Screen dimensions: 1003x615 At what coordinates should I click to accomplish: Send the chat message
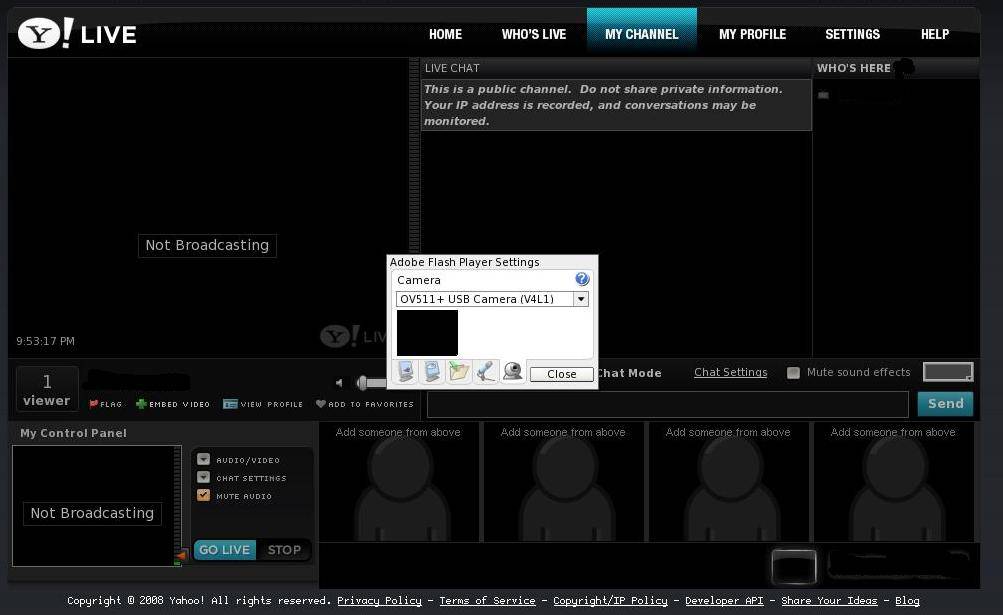(945, 404)
